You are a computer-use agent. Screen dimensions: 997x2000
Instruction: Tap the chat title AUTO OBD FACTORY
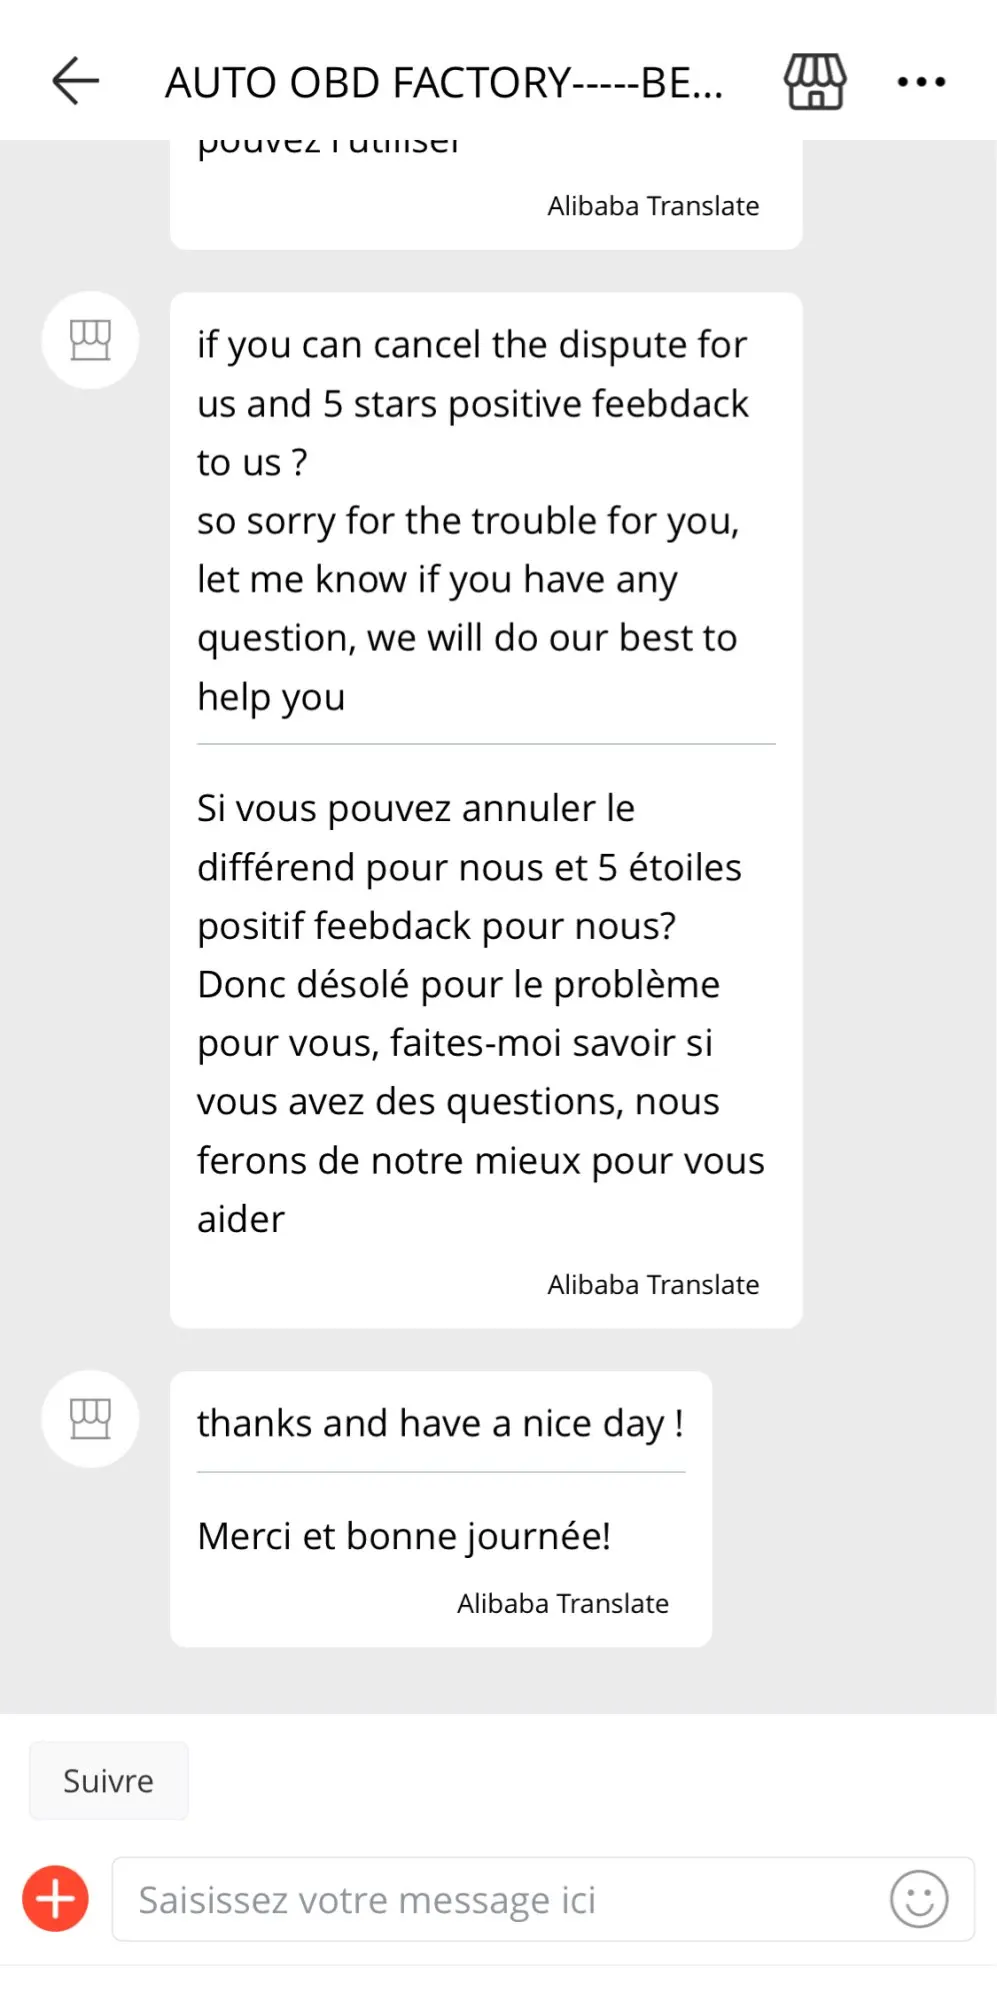tap(443, 83)
